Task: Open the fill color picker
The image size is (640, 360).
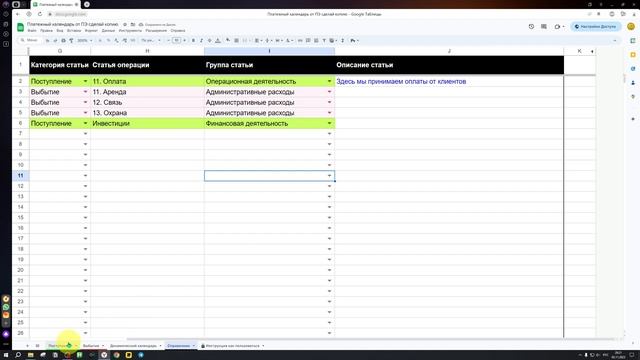Action: point(228,40)
